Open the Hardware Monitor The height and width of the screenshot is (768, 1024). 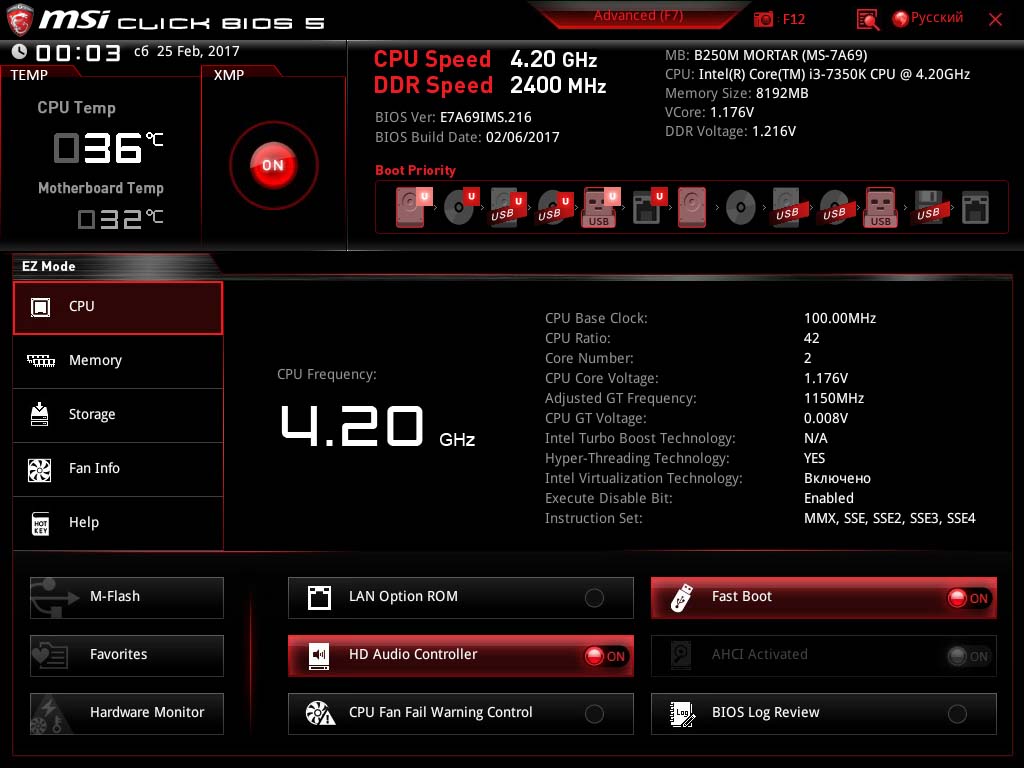coord(127,714)
